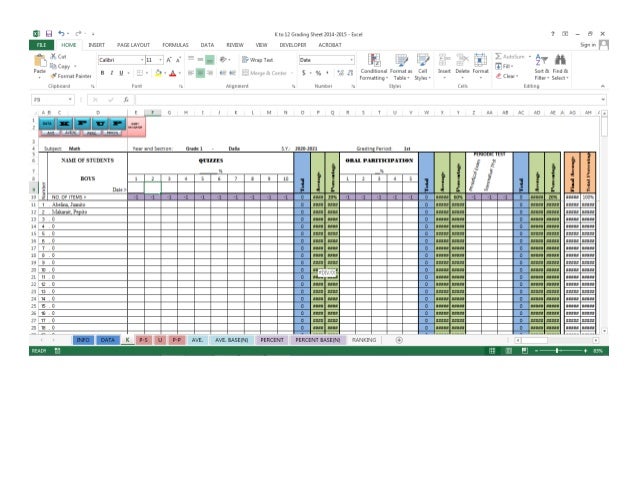Toggle align left button
The height and width of the screenshot is (493, 638).
pyautogui.click(x=191, y=73)
